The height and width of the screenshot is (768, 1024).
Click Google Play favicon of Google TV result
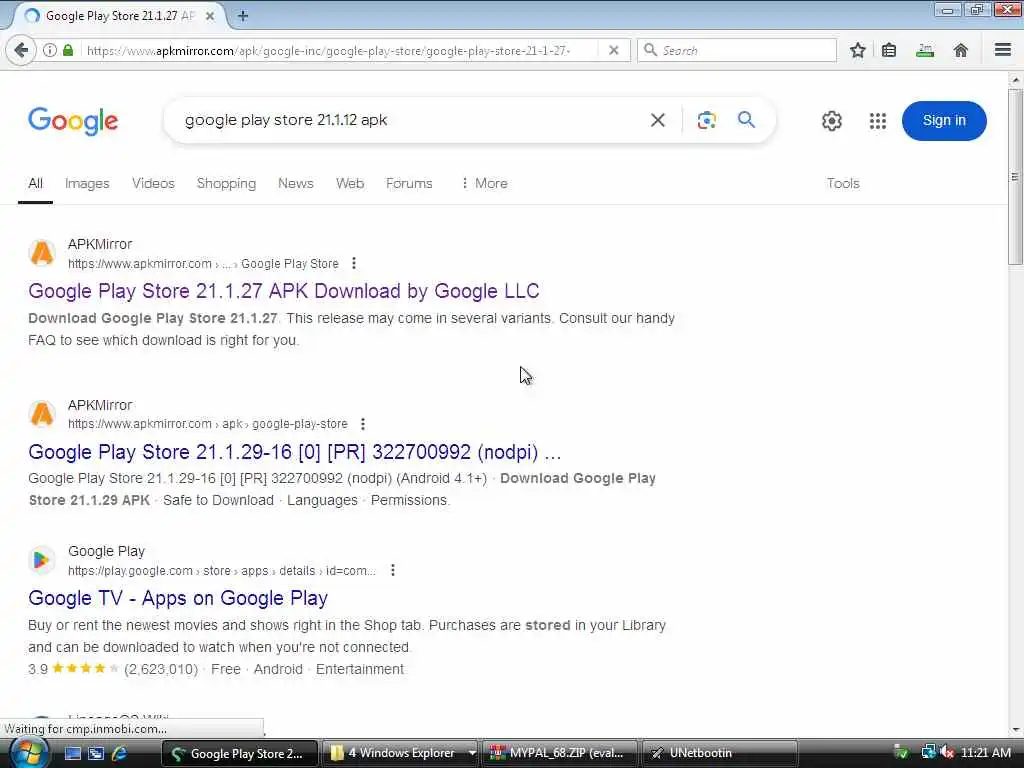(42, 560)
